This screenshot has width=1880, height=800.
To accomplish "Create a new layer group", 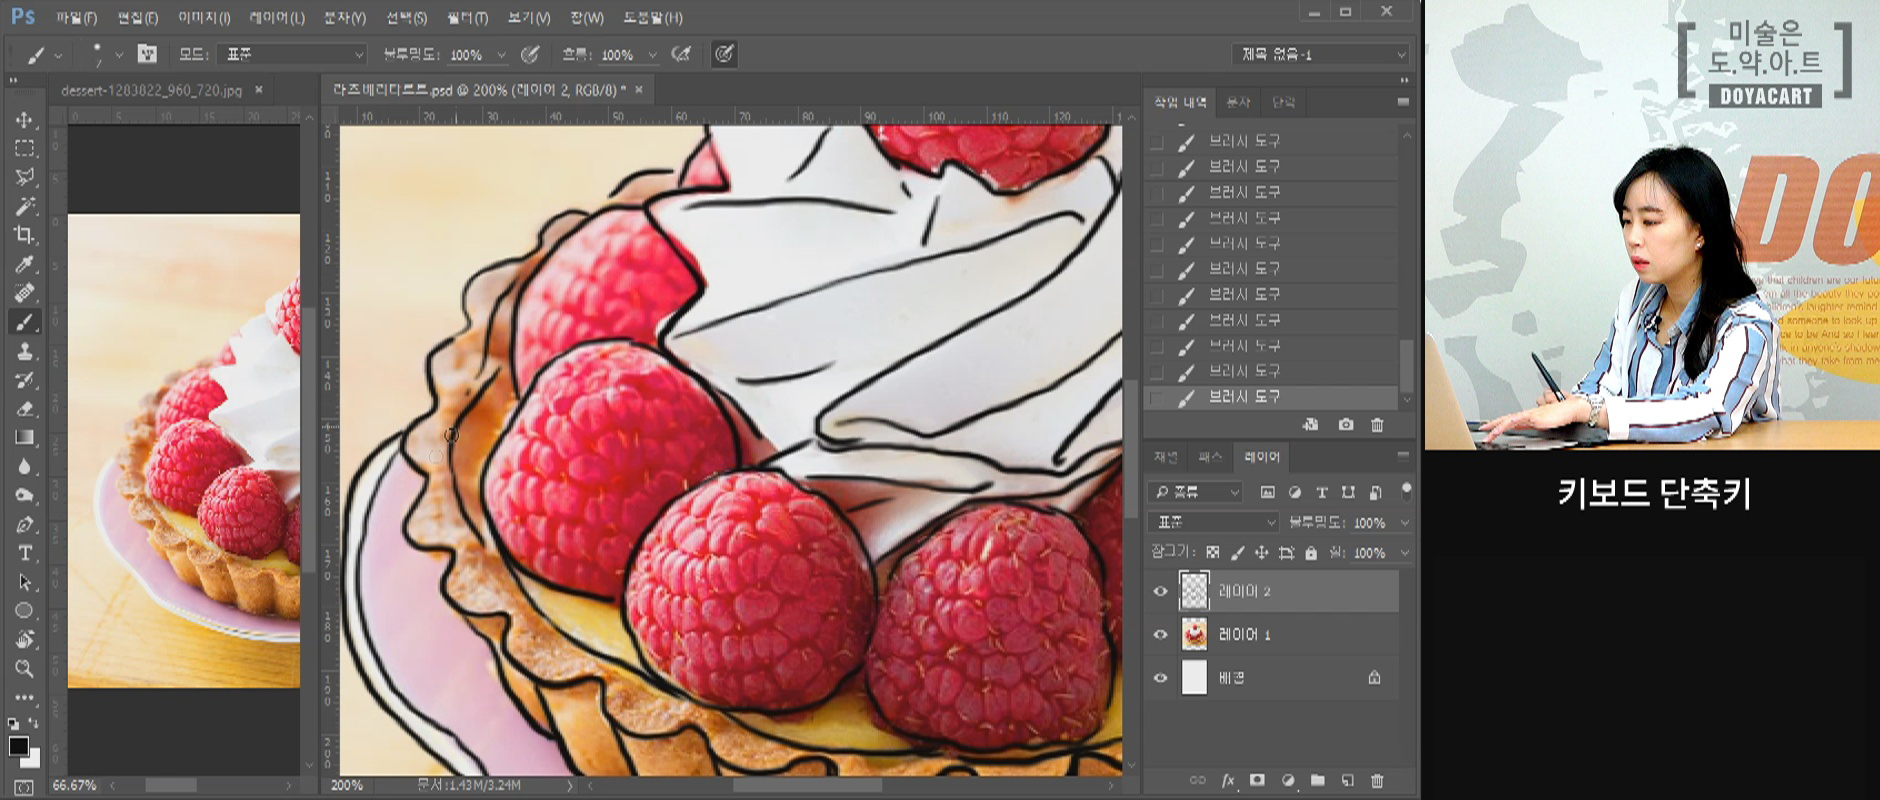I will [1318, 781].
